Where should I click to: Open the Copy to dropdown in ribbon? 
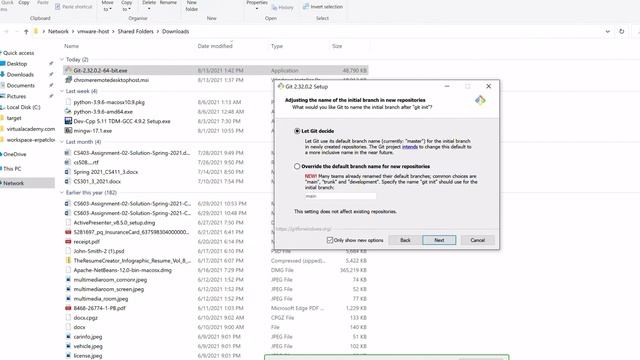point(127,6)
